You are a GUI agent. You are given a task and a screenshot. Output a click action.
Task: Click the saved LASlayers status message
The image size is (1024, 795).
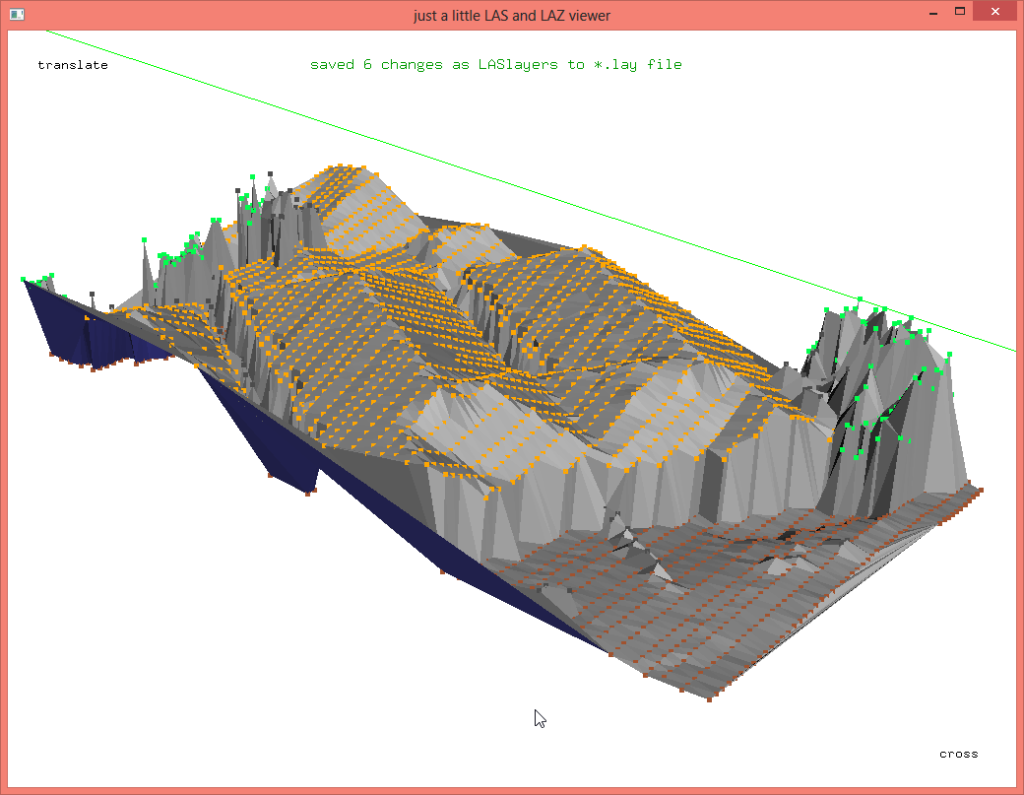496,64
